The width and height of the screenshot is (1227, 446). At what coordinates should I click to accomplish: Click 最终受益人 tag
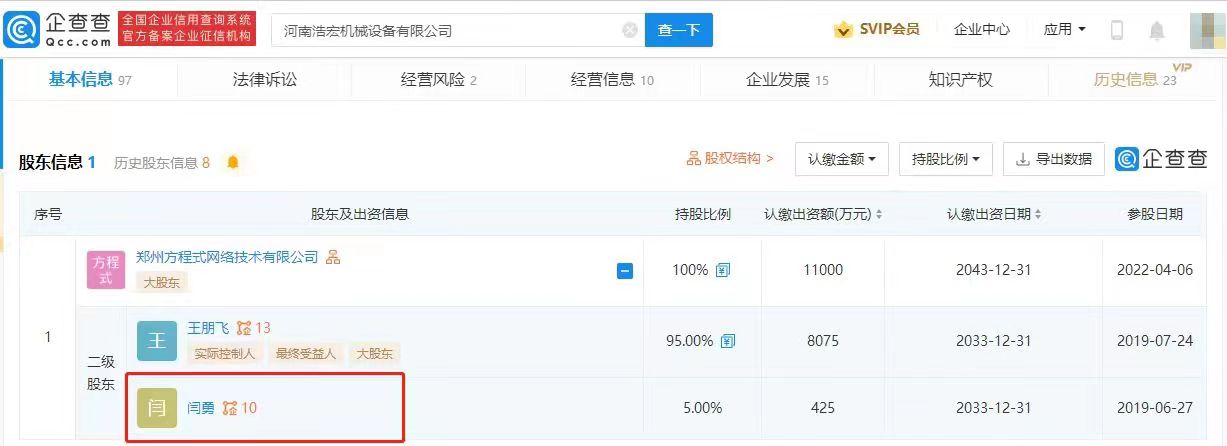(x=307, y=353)
